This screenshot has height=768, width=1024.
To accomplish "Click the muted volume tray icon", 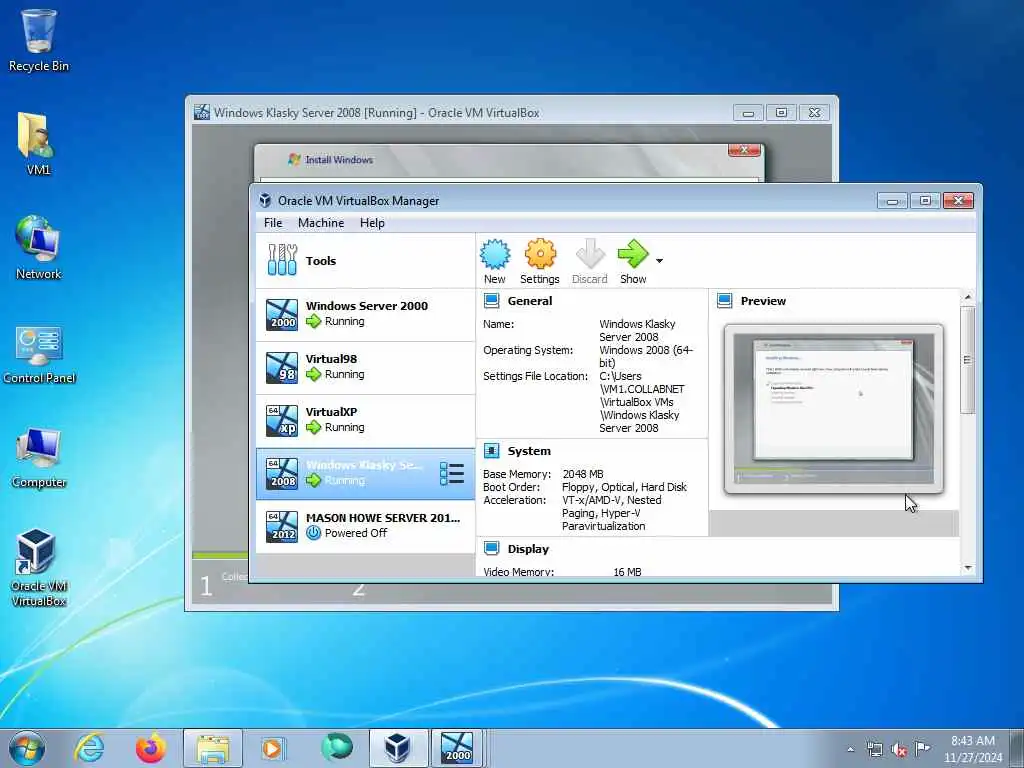I will [899, 750].
